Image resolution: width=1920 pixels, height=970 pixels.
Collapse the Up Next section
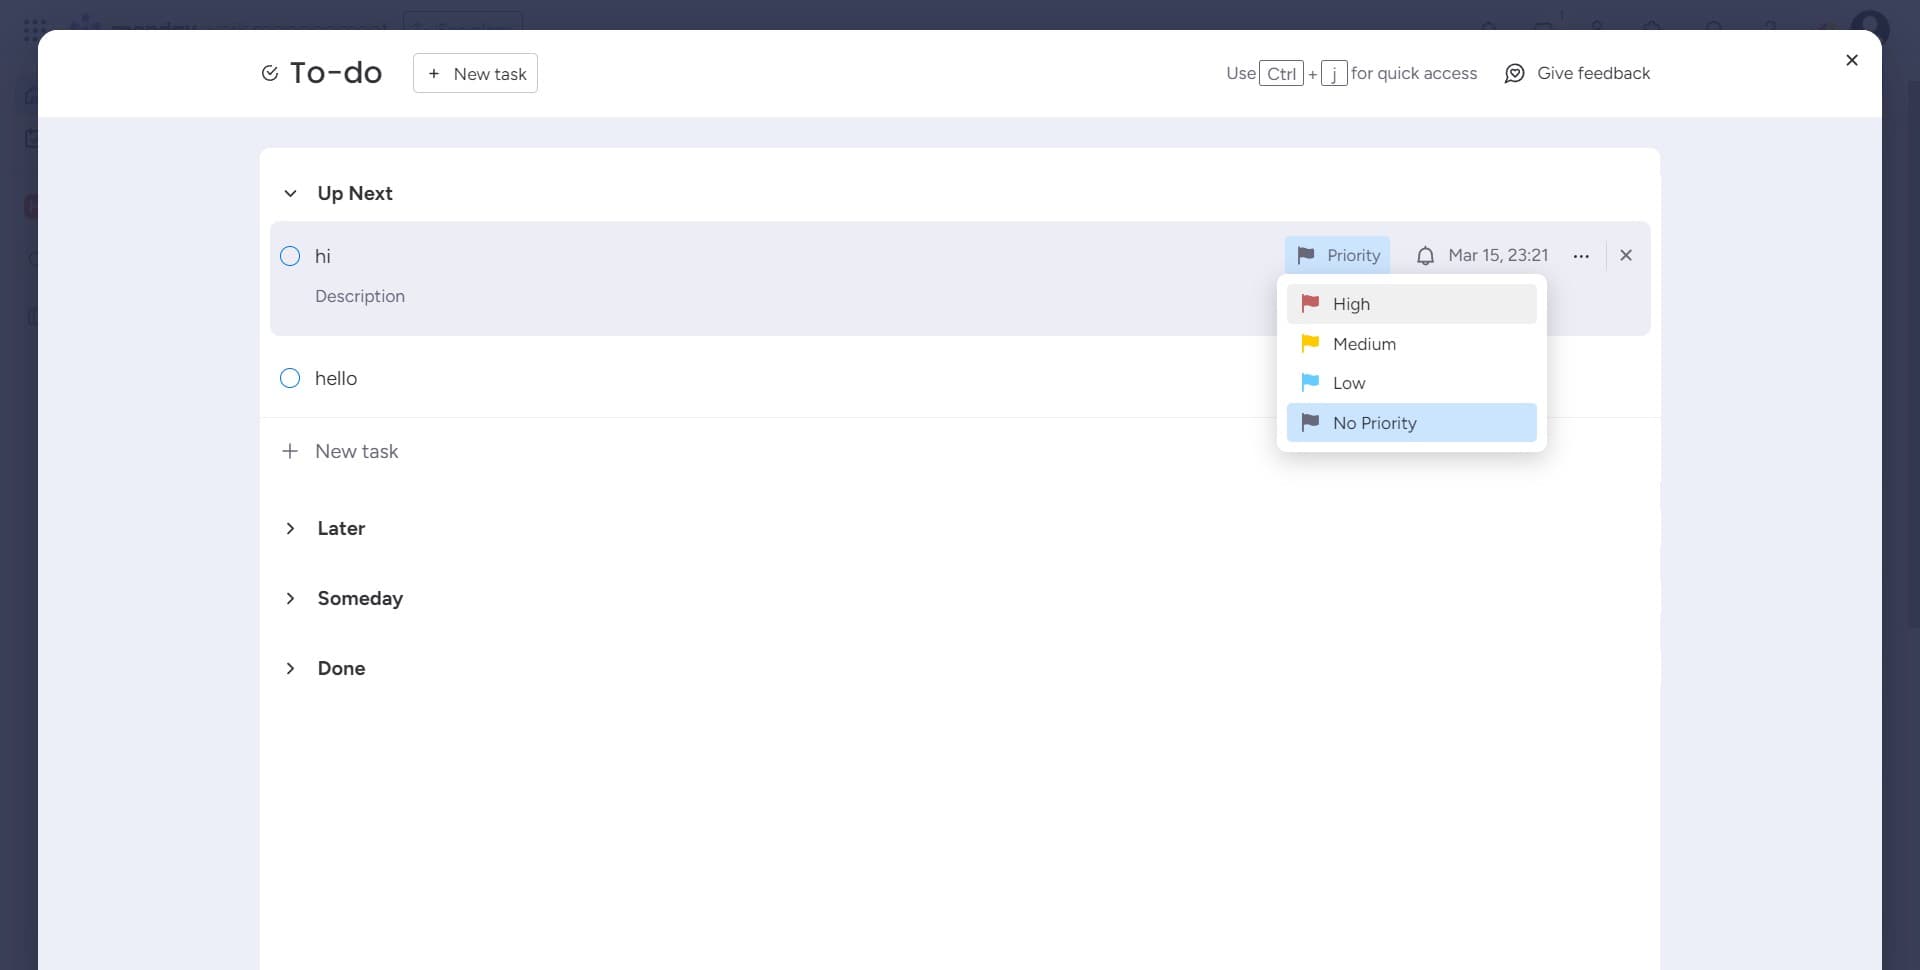[x=290, y=193]
